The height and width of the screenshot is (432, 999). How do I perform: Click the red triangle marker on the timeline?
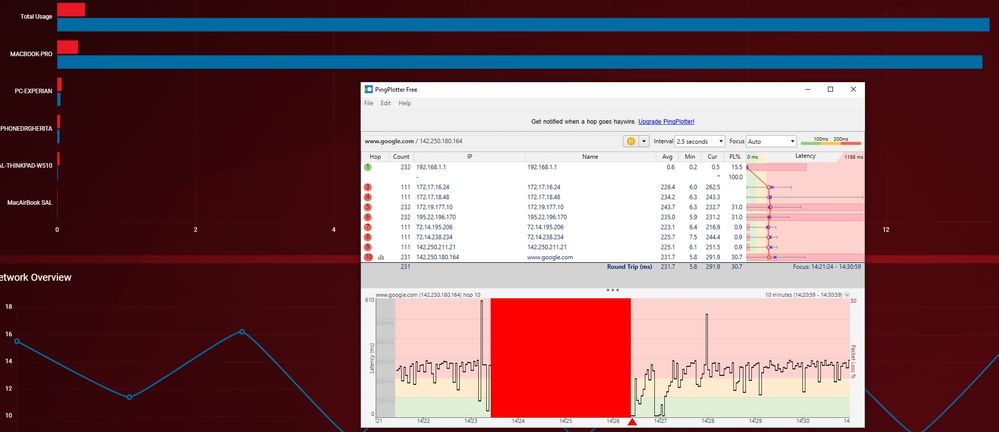(632, 422)
